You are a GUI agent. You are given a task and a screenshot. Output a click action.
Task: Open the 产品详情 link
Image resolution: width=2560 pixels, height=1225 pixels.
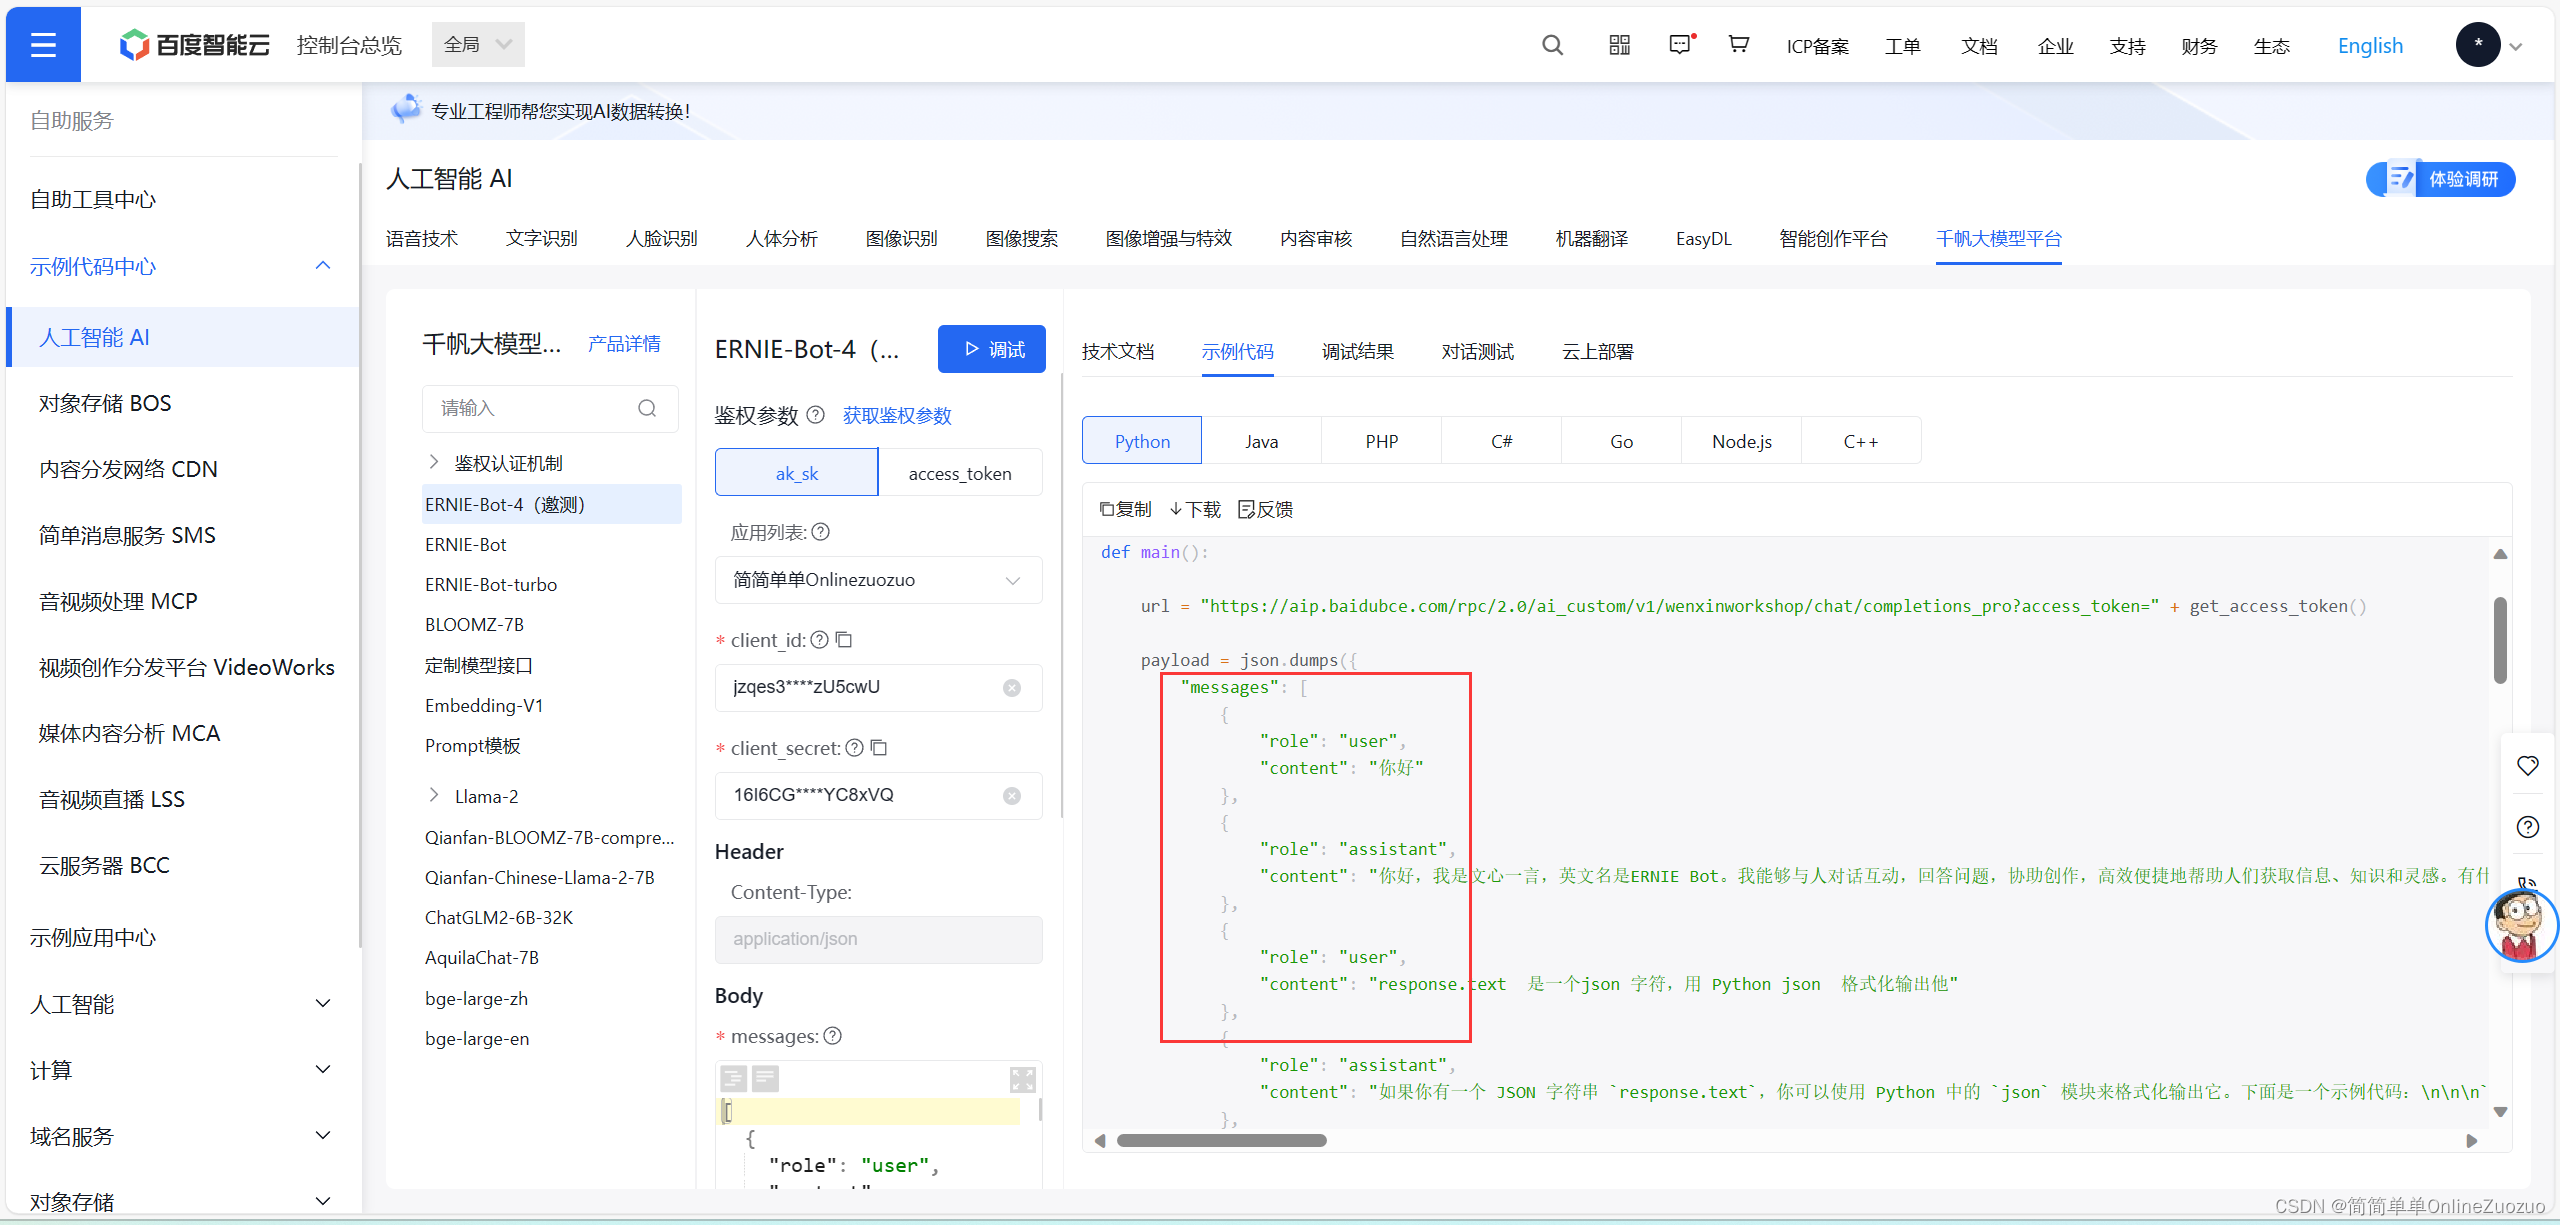coord(624,344)
